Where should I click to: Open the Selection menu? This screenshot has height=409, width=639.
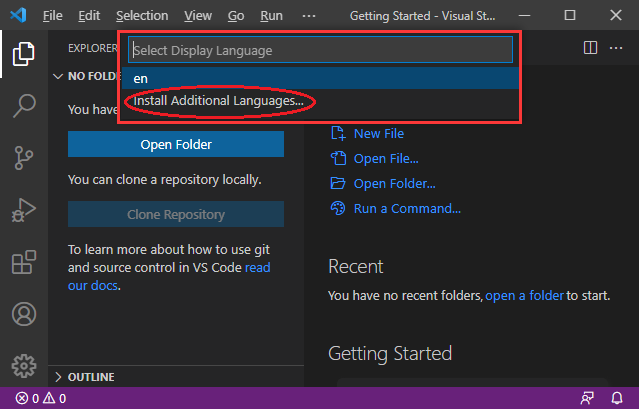(x=142, y=16)
